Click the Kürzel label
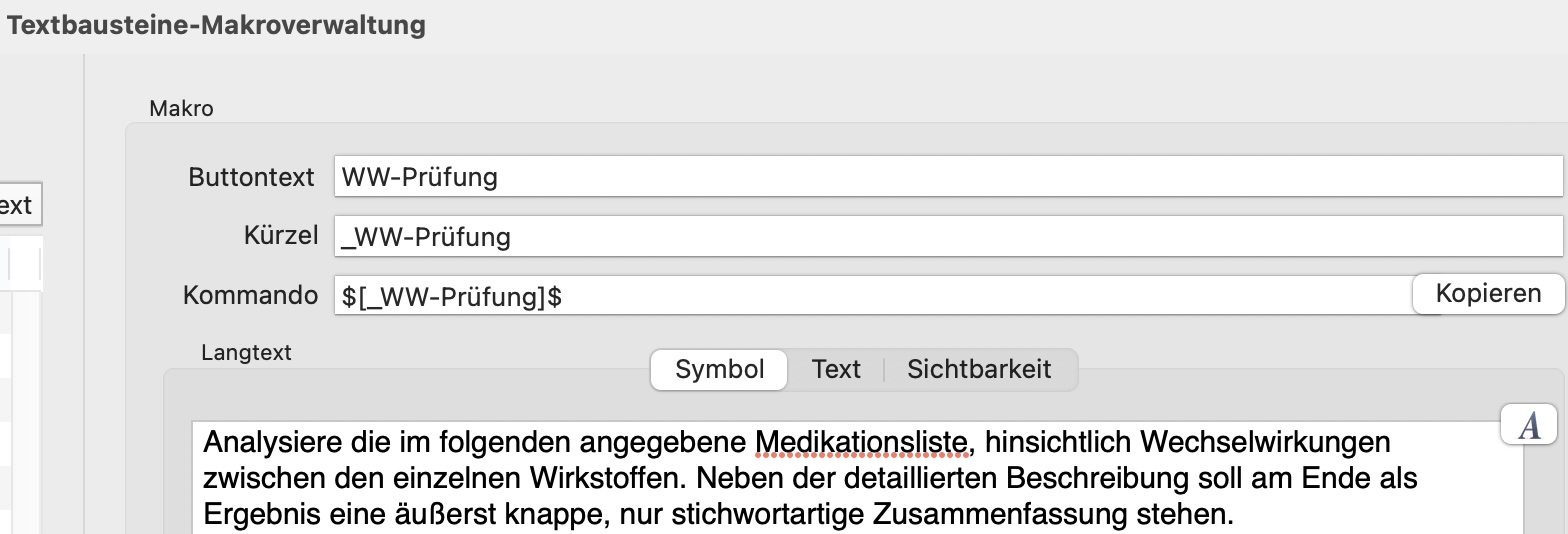 281,236
